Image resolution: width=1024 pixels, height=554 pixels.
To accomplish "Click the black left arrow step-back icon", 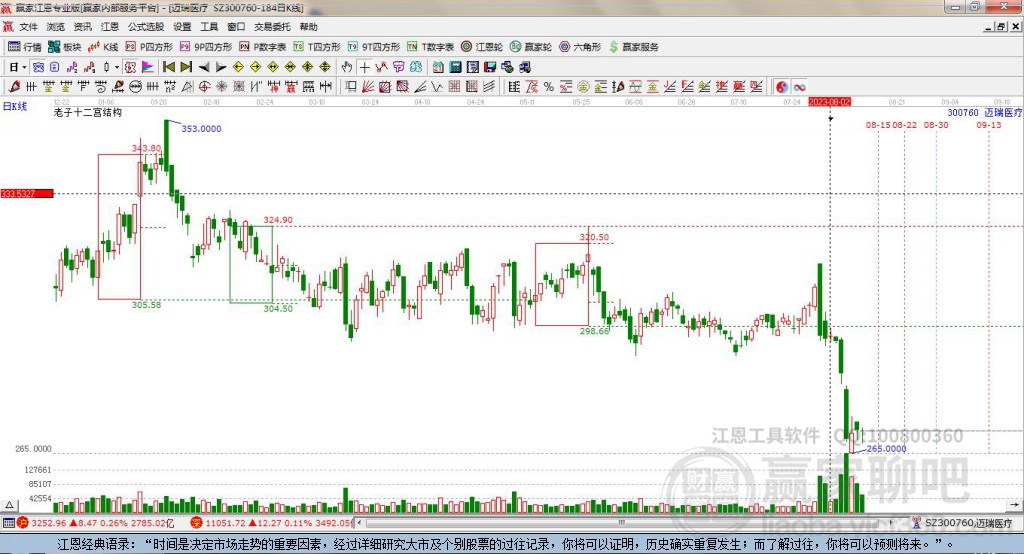I will pyautogui.click(x=204, y=67).
